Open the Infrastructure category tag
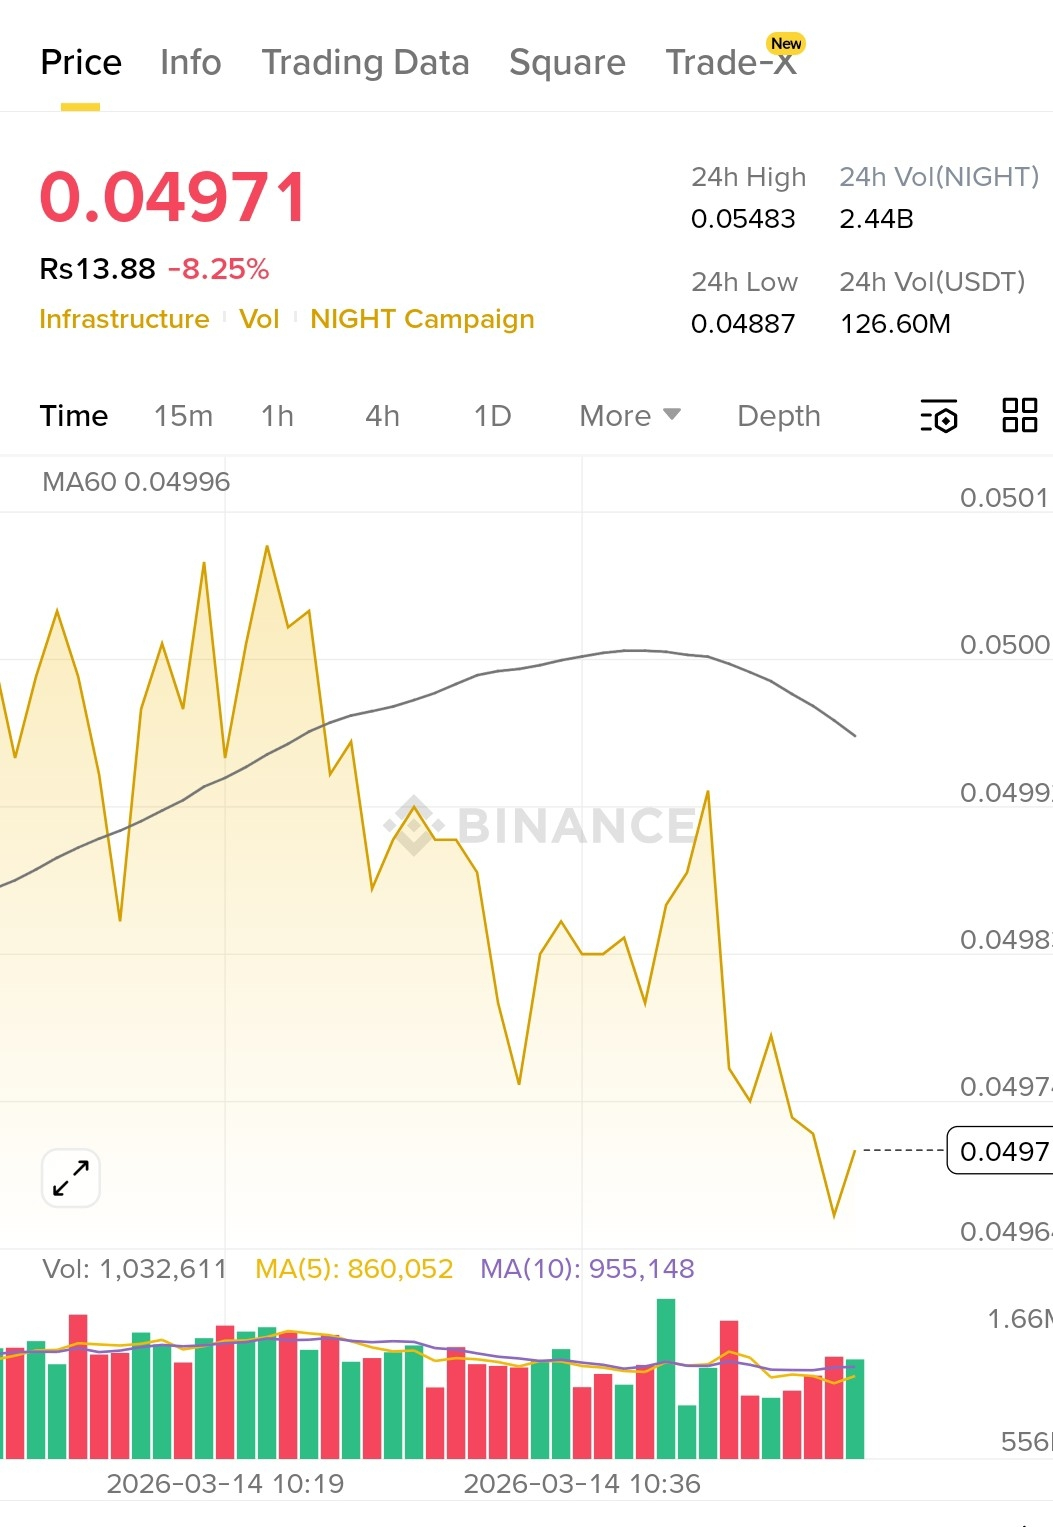This screenshot has height=1527, width=1053. tap(124, 319)
